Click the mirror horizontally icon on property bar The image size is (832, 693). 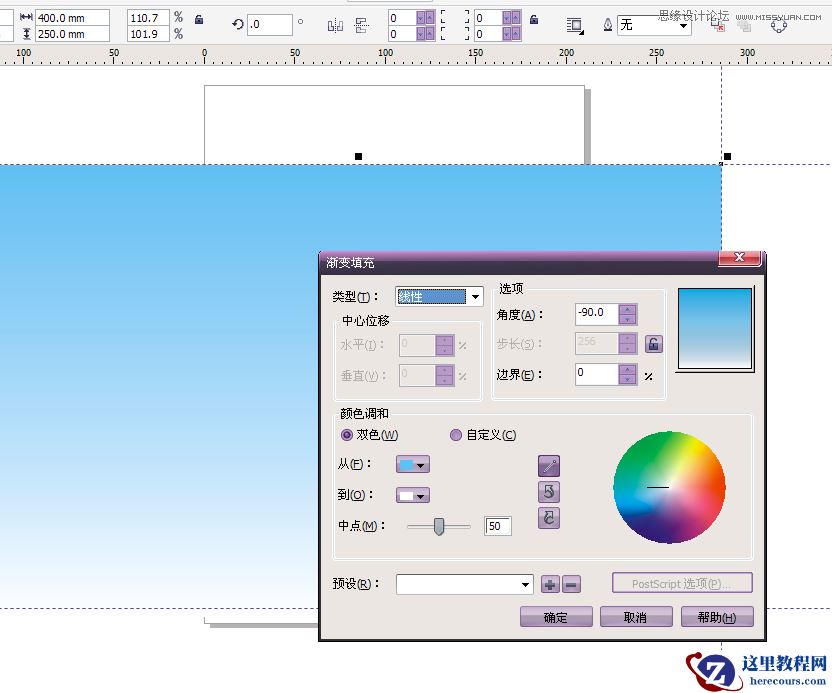[x=336, y=25]
